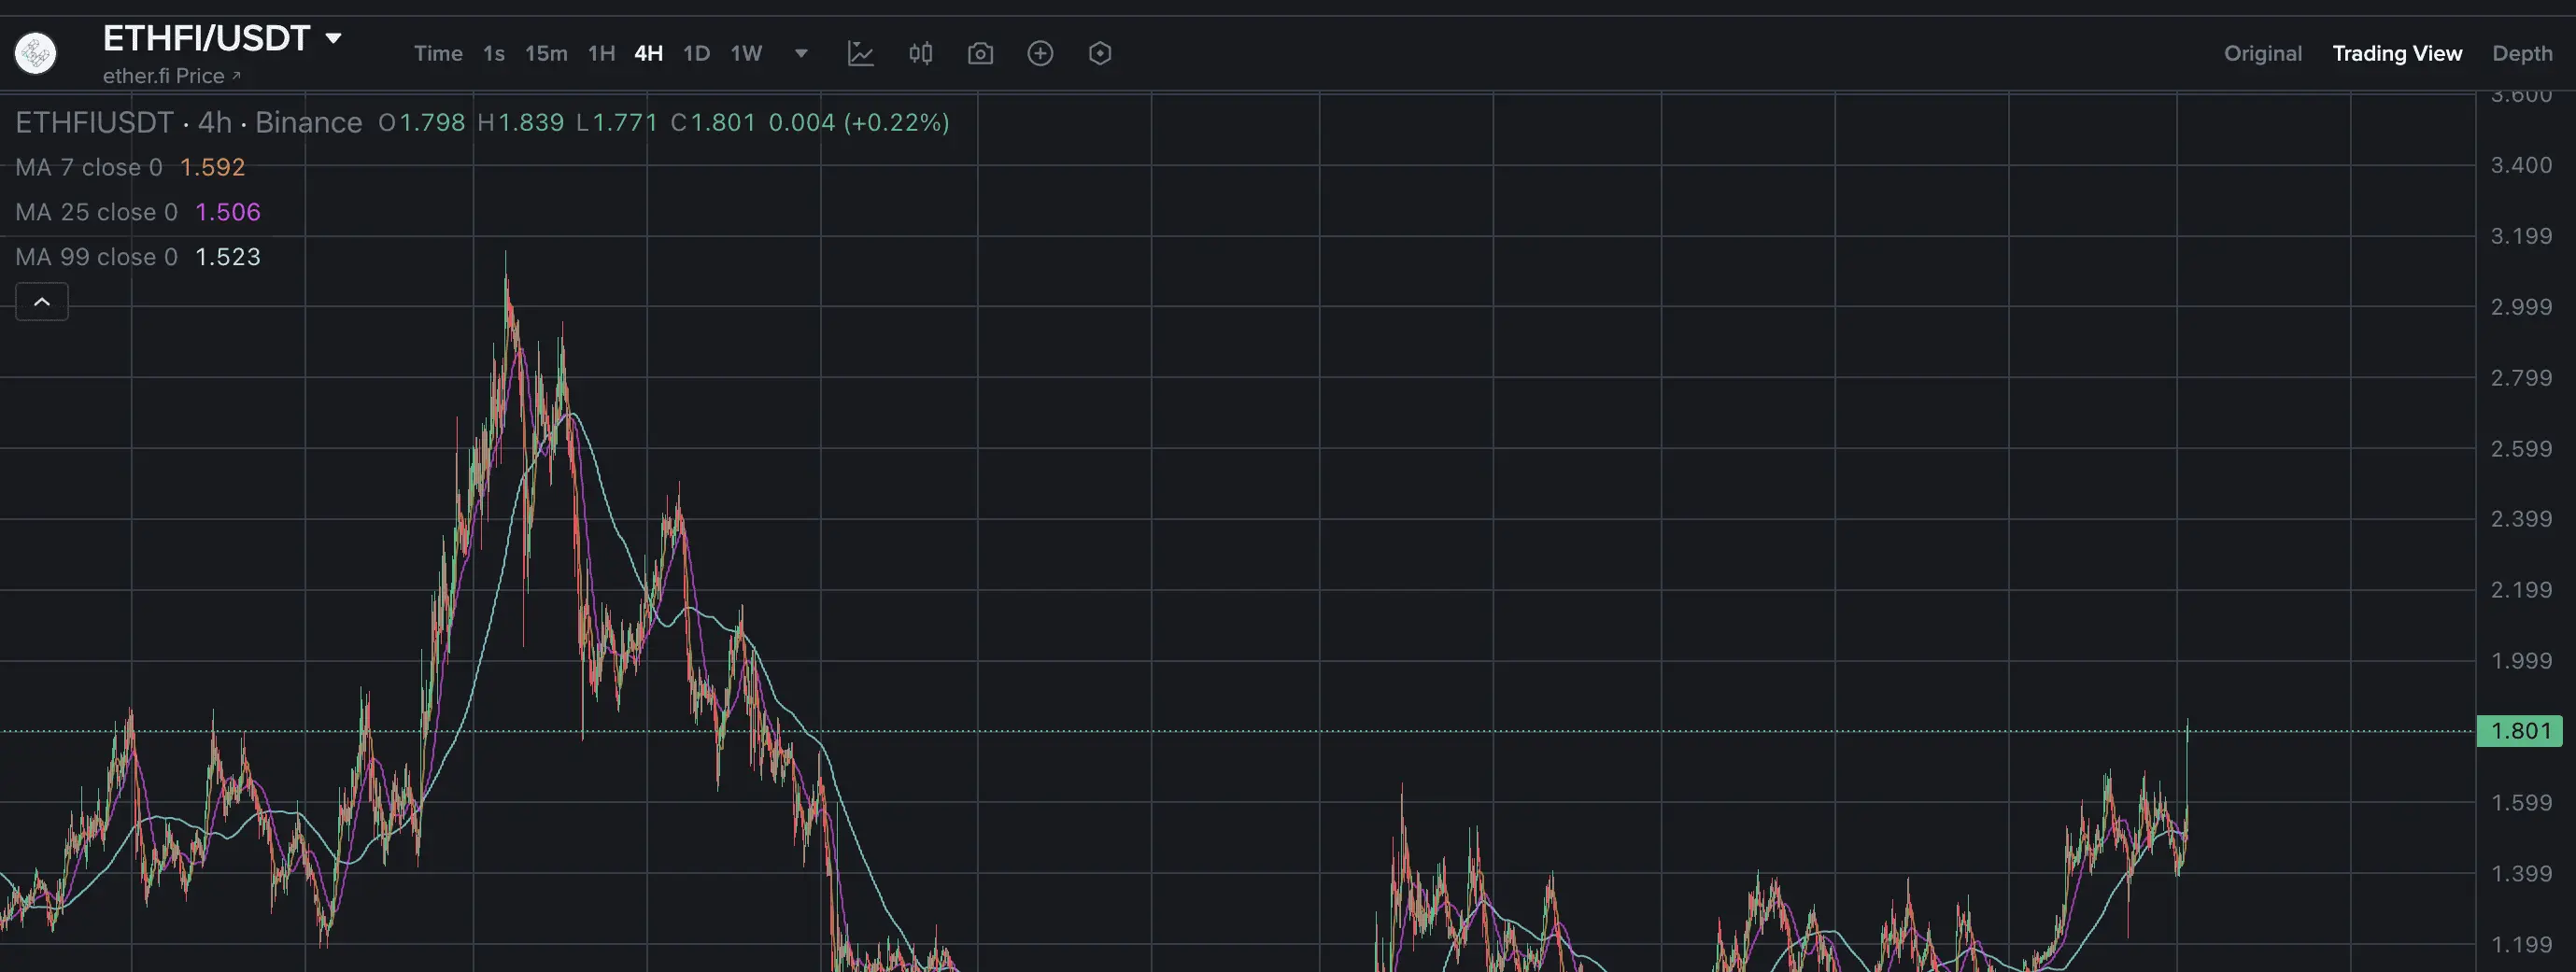
Task: Click the 1.399 price axis label
Action: tap(2521, 874)
